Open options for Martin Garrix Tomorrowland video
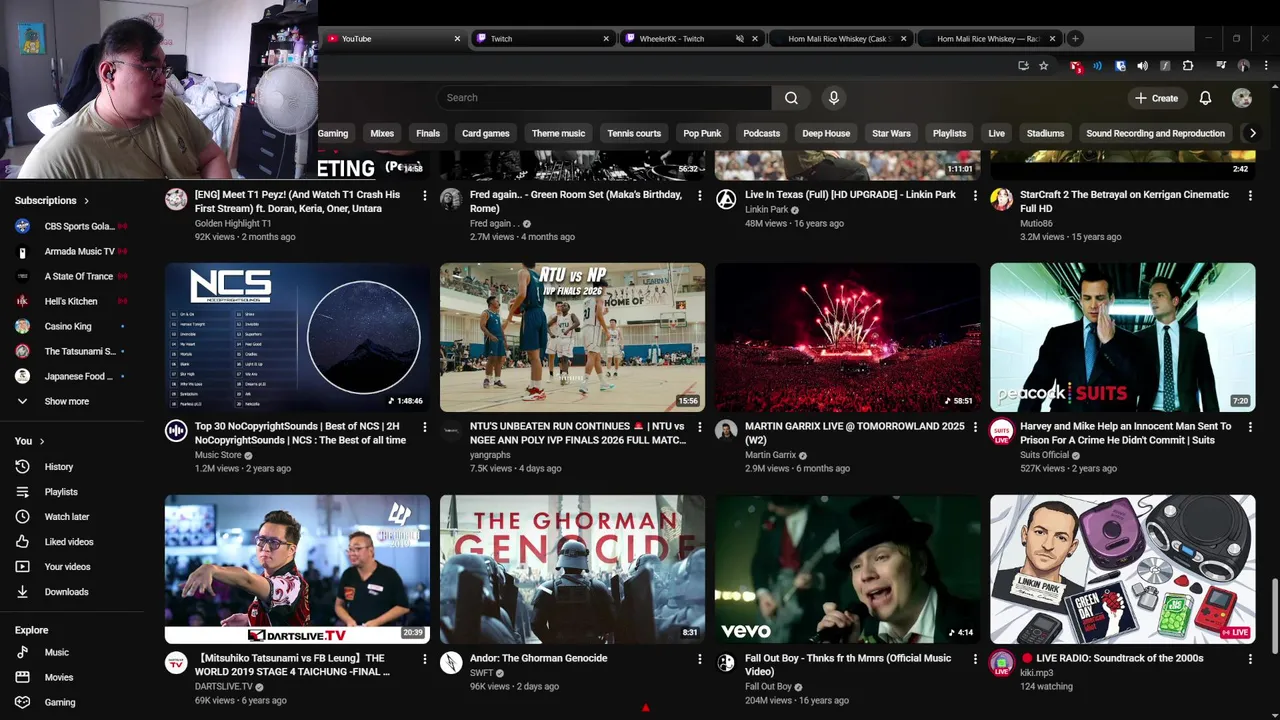 click(975, 427)
